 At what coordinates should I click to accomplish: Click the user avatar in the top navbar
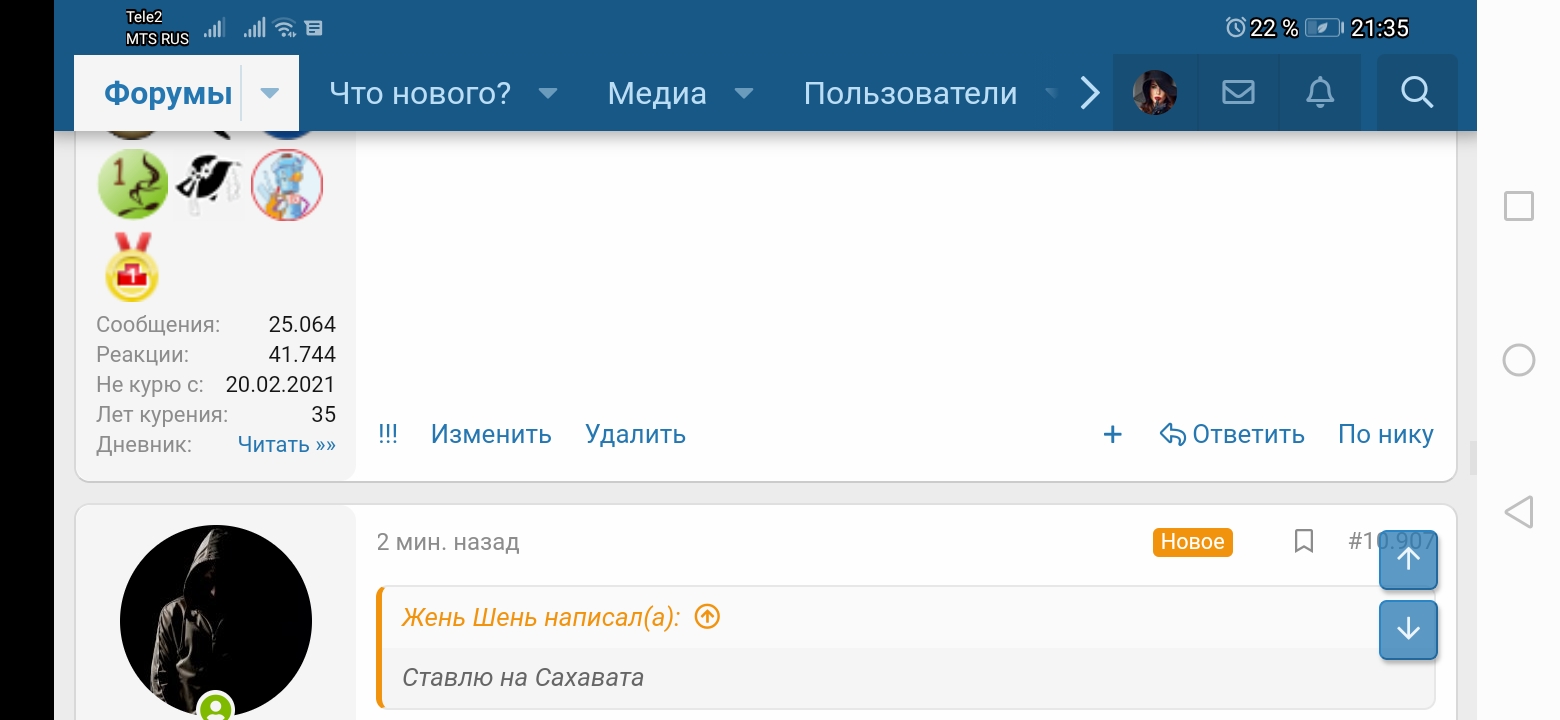[1155, 92]
